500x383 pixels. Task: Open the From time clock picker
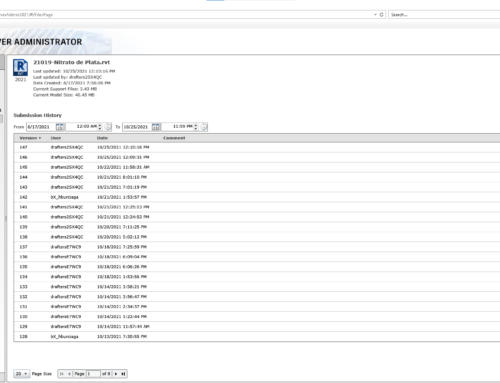pos(108,127)
